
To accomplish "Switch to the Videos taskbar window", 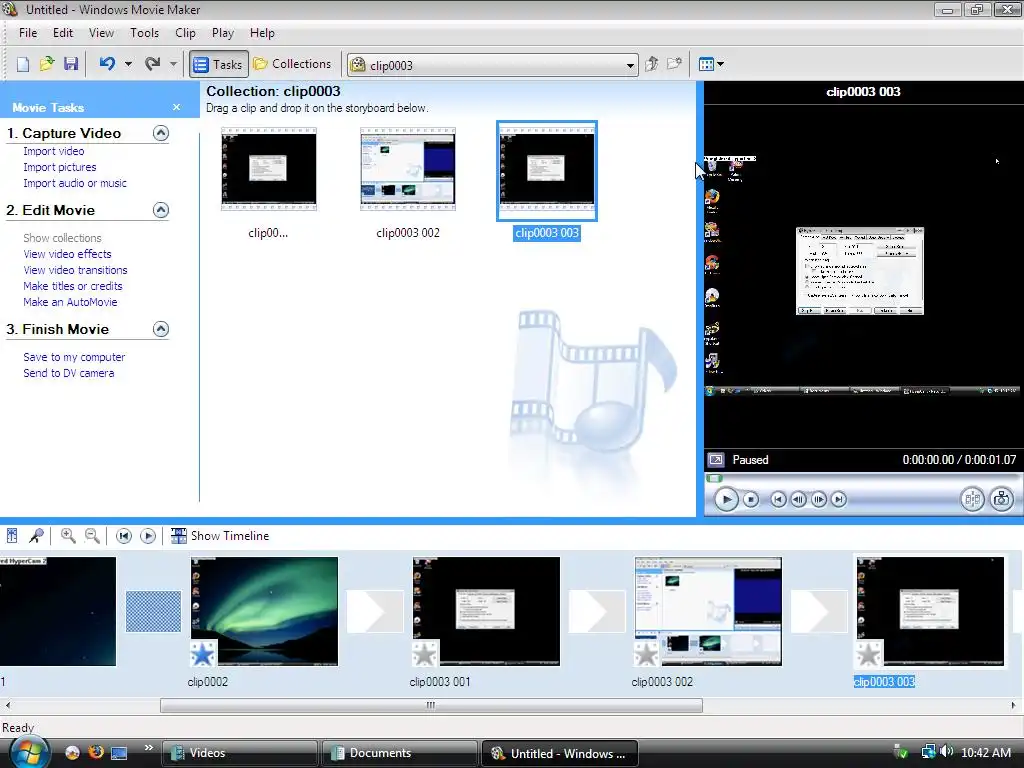I will coord(240,753).
